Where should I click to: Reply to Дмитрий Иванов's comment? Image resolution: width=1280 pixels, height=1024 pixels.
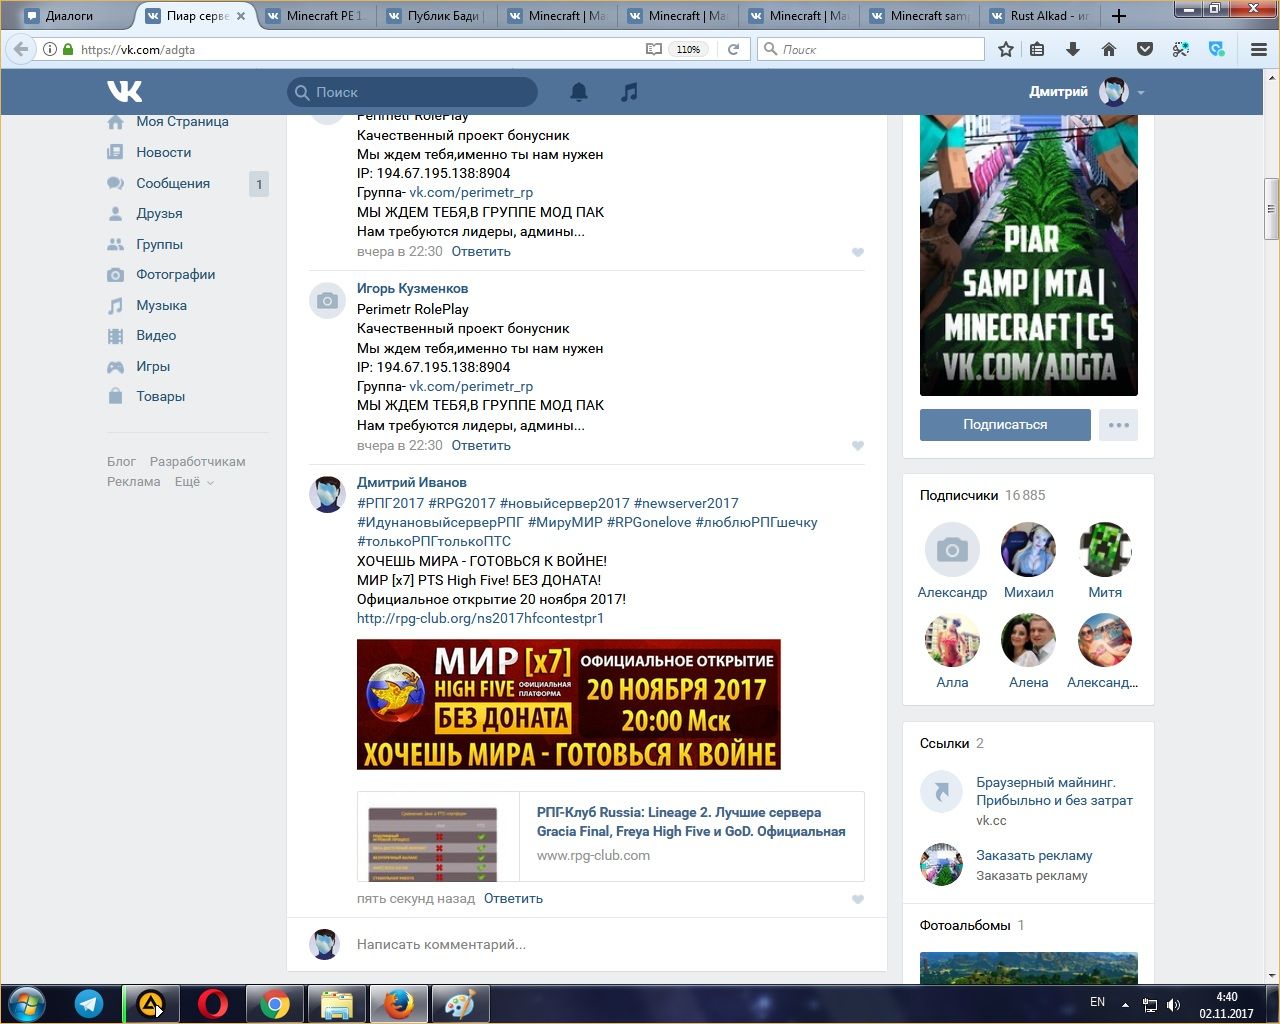[x=513, y=899]
